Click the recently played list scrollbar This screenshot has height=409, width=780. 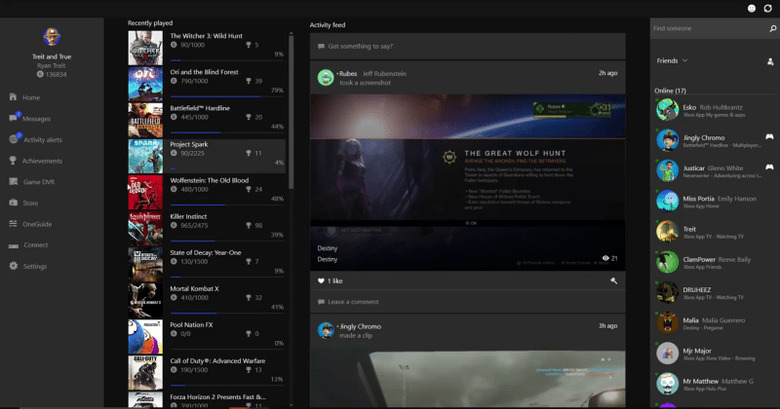coord(291,112)
